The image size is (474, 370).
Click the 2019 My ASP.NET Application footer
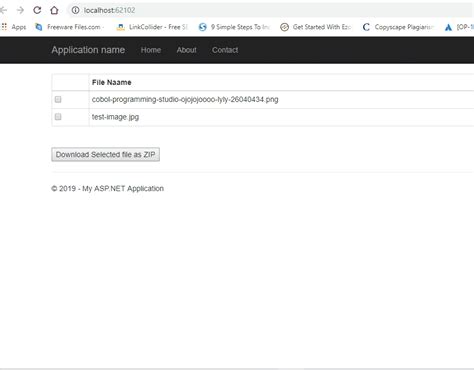click(107, 188)
